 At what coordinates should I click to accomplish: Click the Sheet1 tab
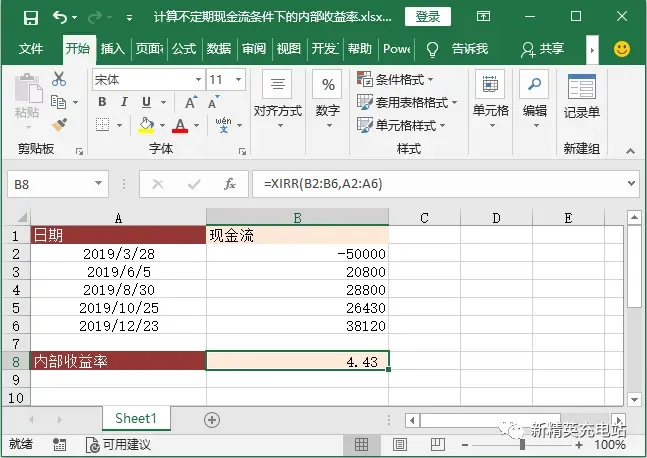[136, 418]
